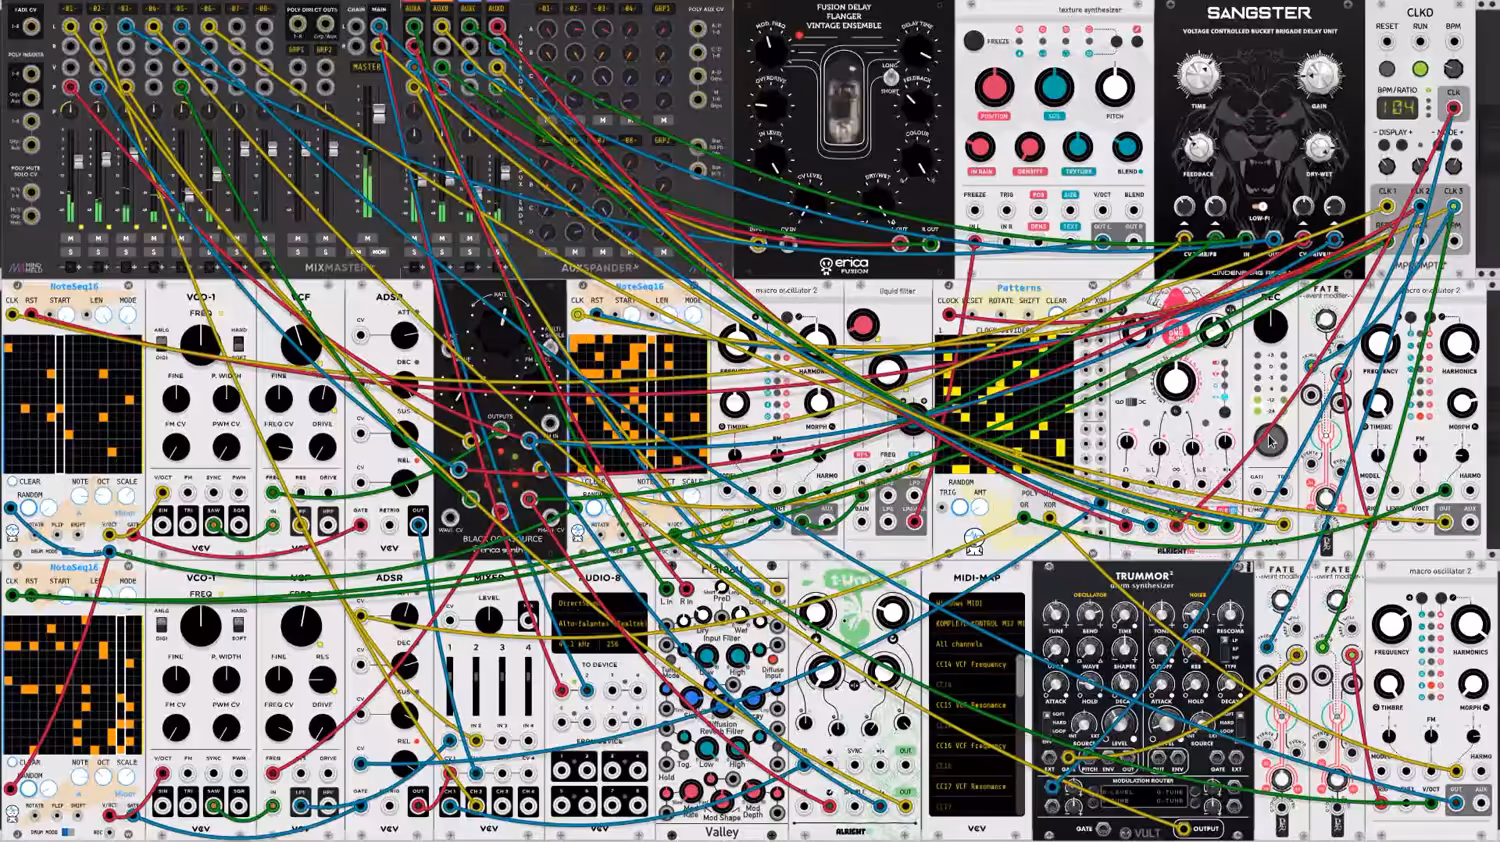Click the CLKD RESET button
Image resolution: width=1500 pixels, height=842 pixels.
[1387, 69]
